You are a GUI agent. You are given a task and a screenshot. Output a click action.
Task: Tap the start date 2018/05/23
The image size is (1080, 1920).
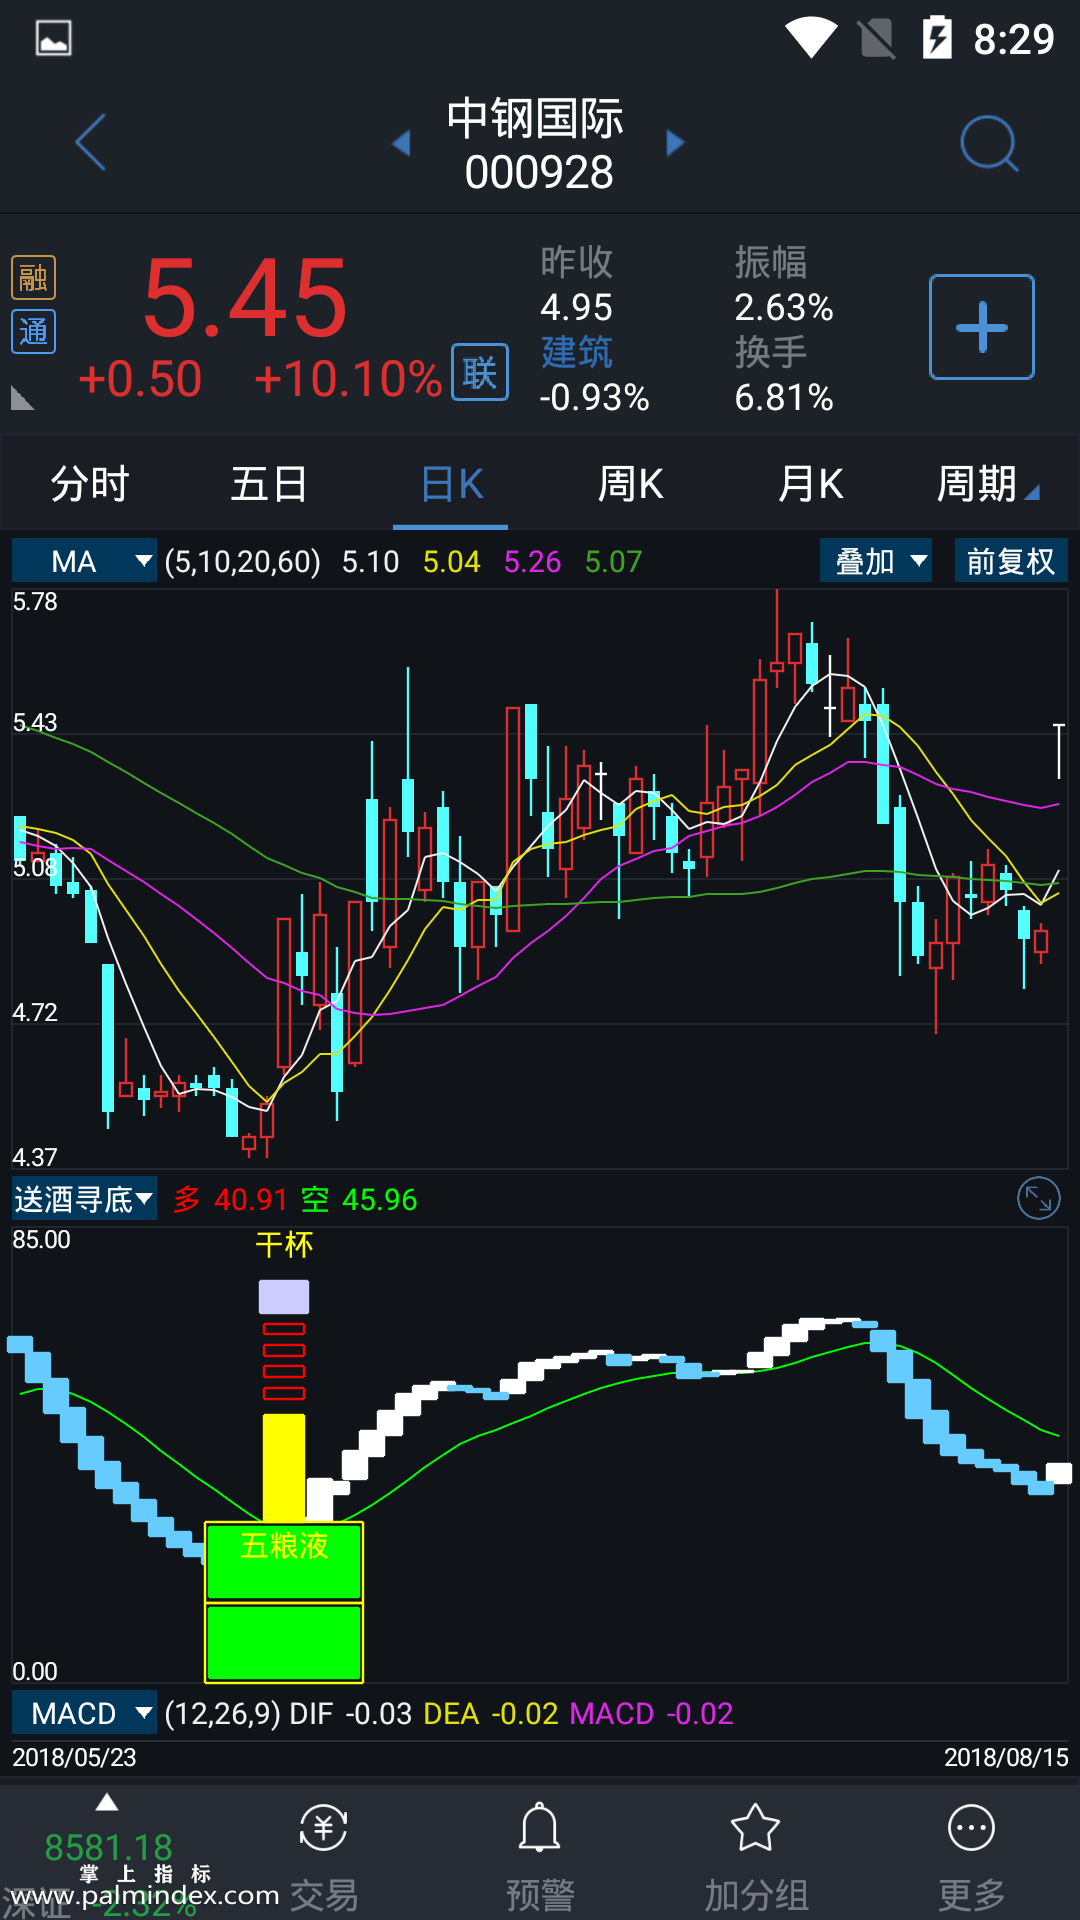pyautogui.click(x=74, y=1757)
